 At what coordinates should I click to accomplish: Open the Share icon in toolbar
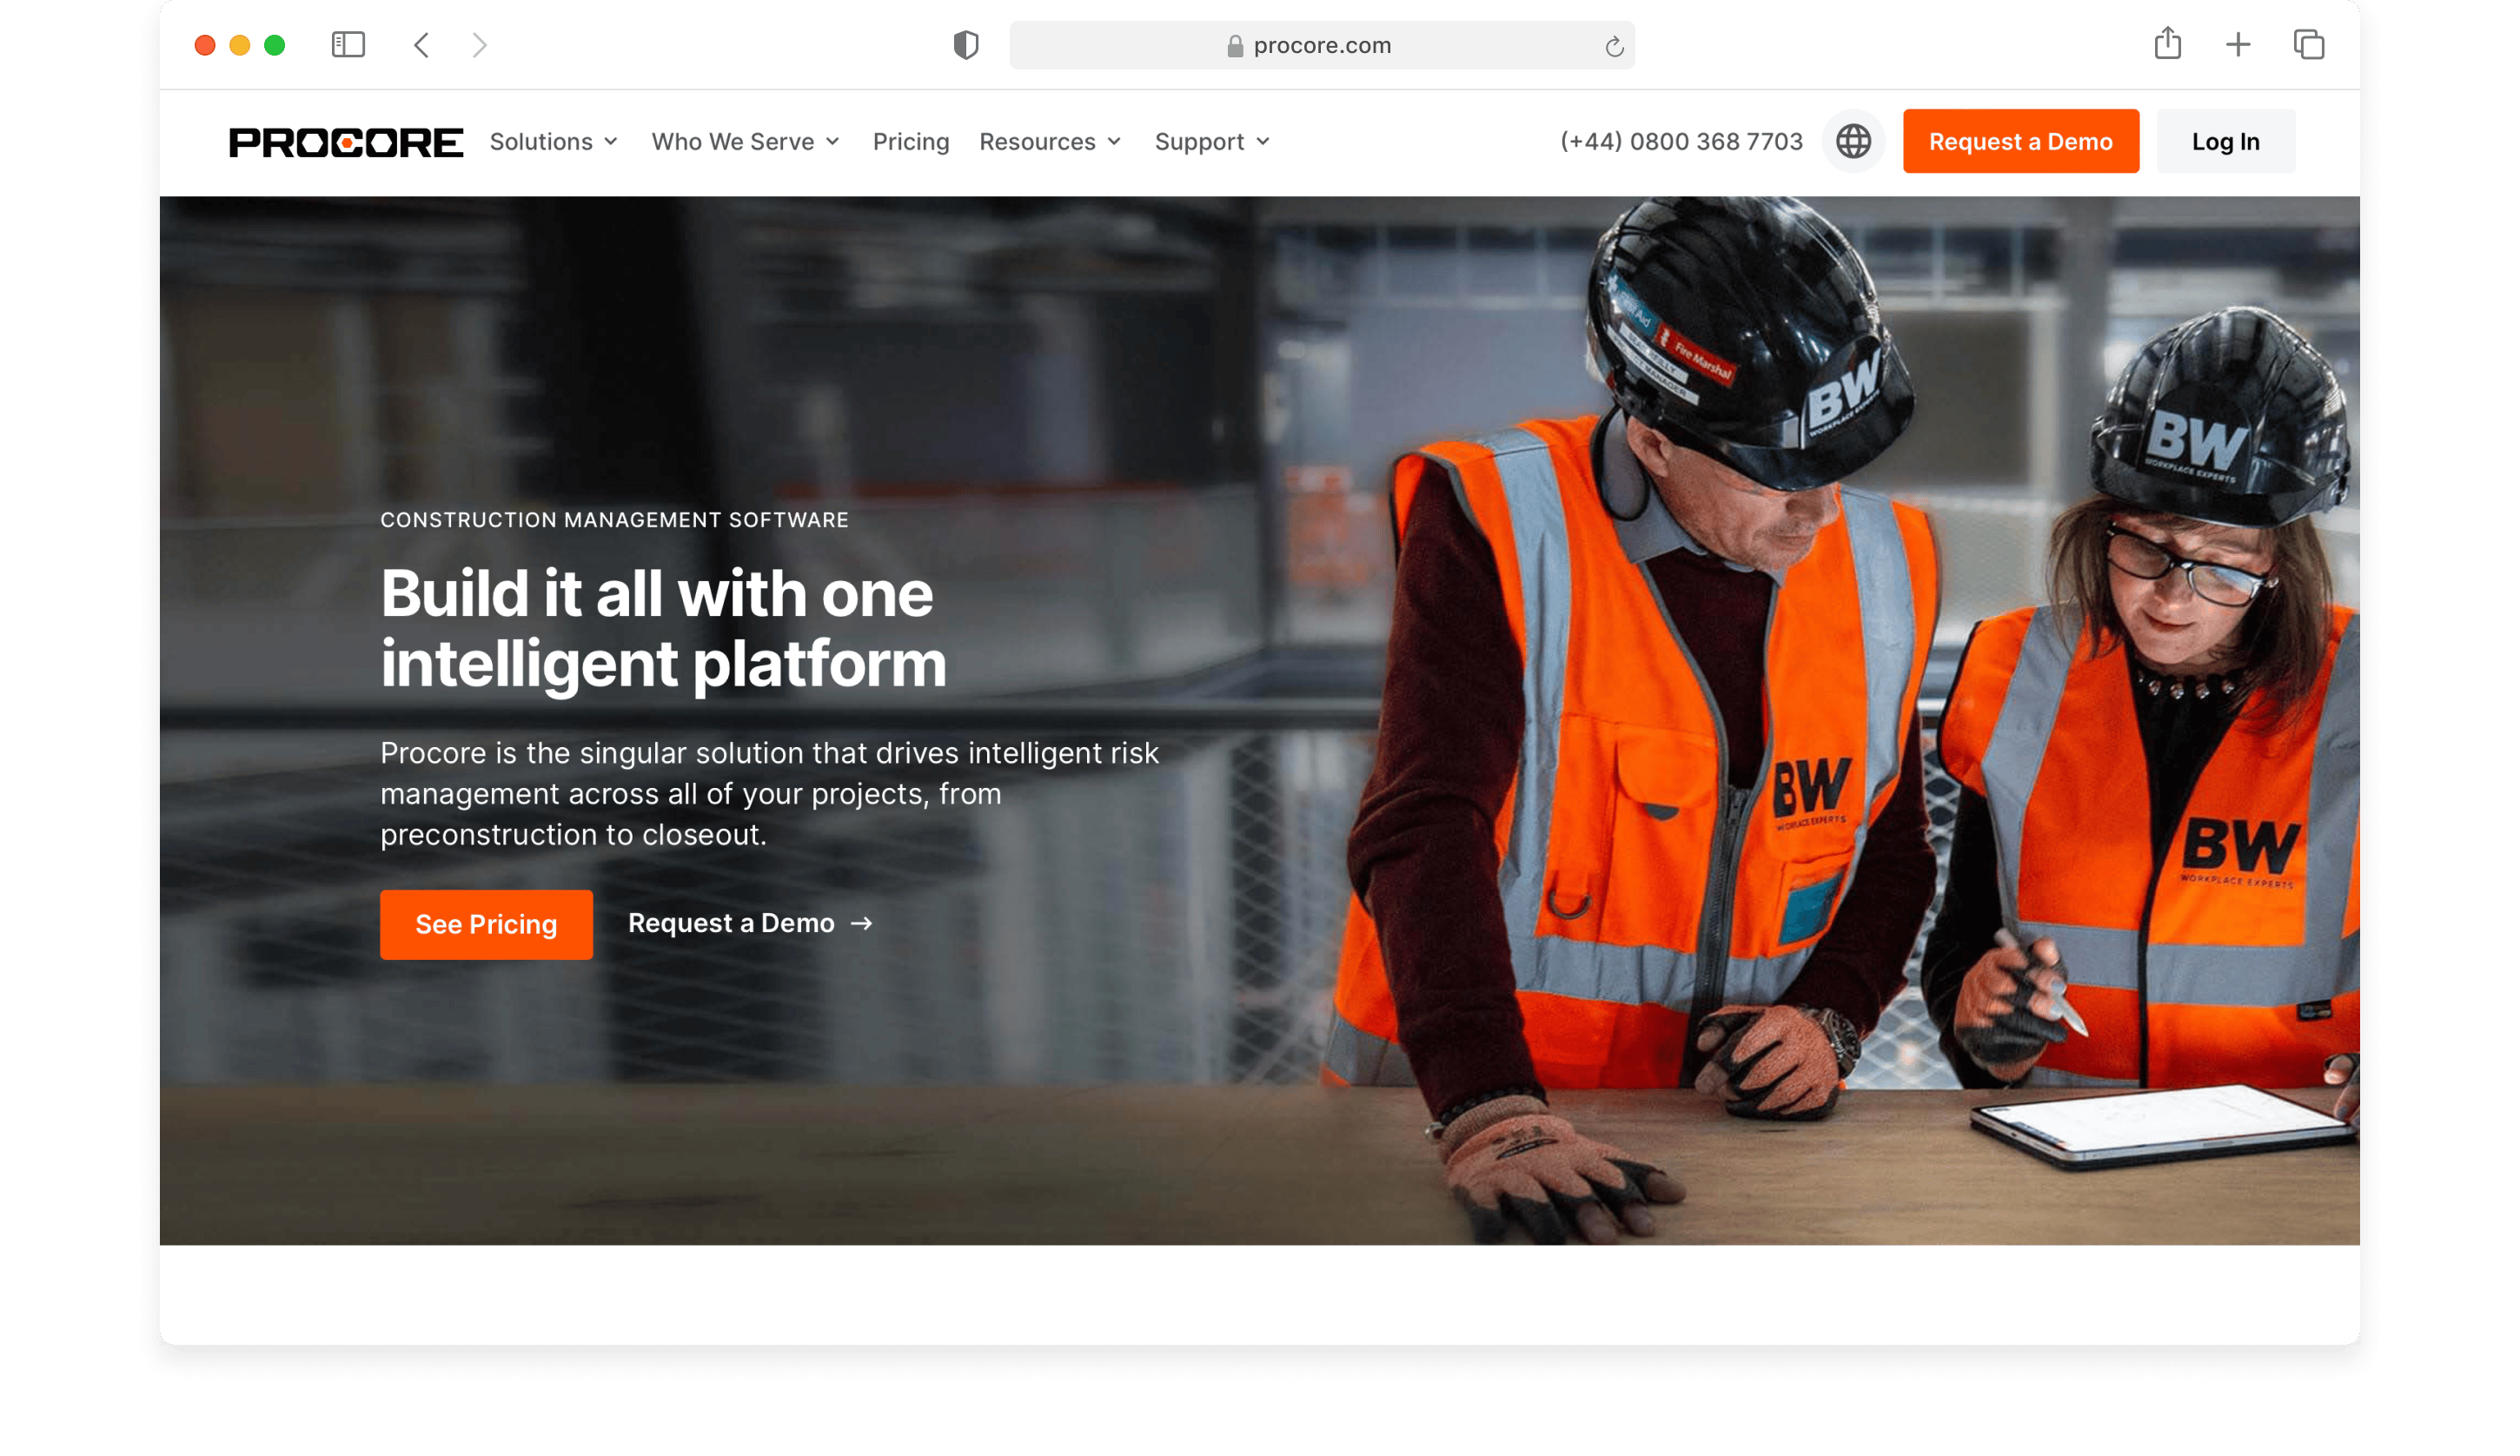tap(2167, 44)
